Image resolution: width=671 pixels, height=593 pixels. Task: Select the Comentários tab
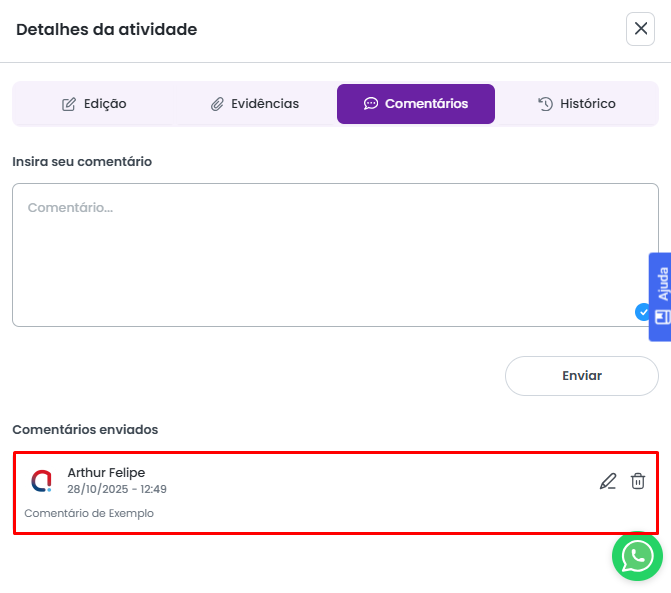pos(416,104)
